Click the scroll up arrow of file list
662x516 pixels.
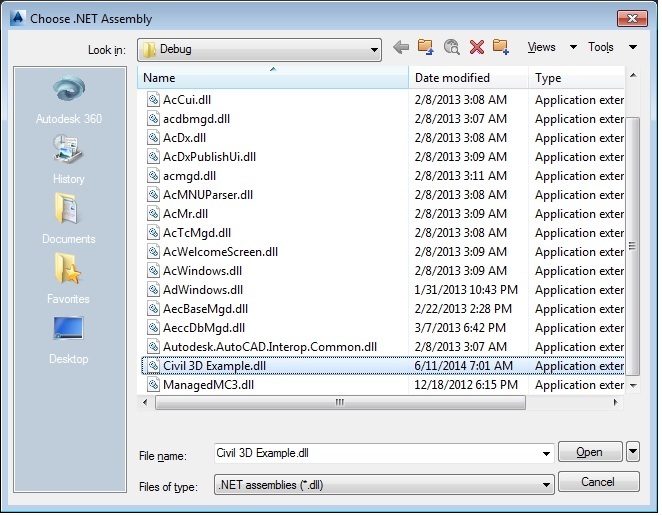633,76
